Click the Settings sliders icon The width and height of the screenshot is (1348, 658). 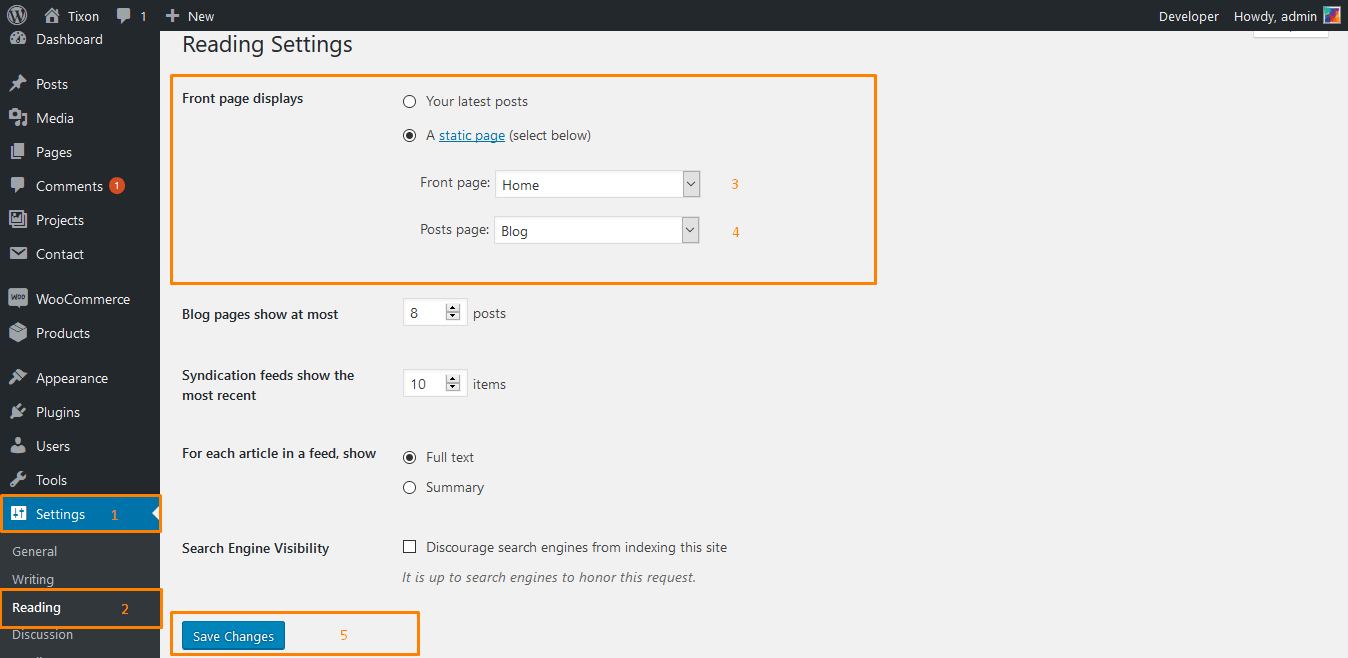click(x=18, y=514)
